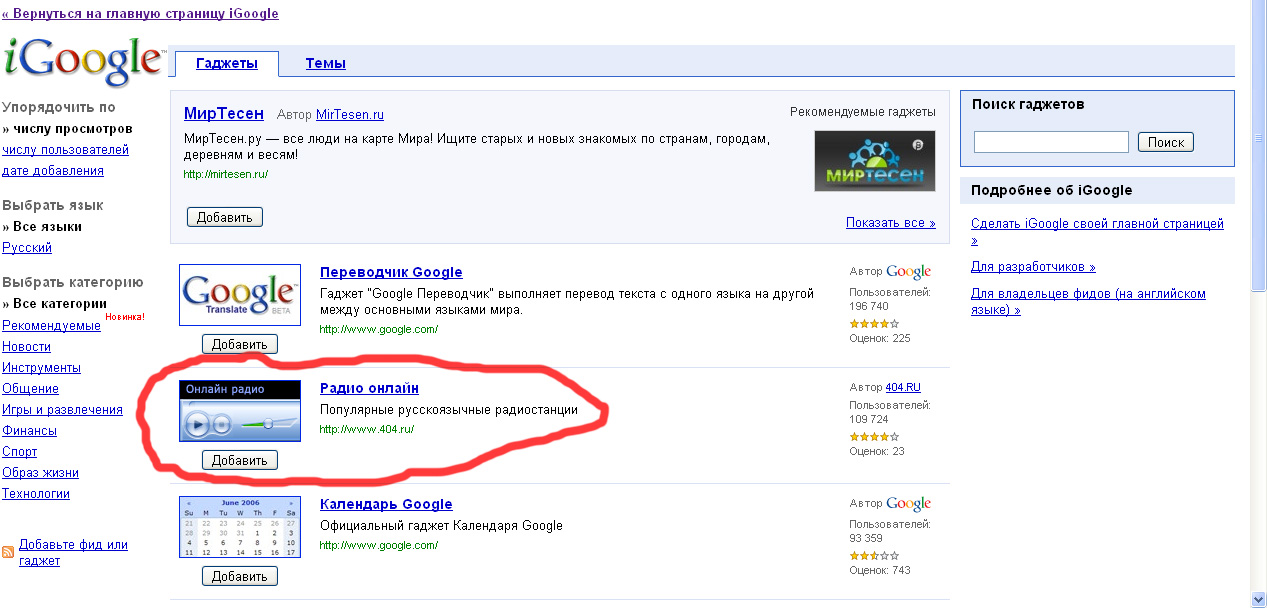This screenshot has height=608, width=1267.
Task: Open the Финансы category
Action: pyautogui.click(x=29, y=431)
